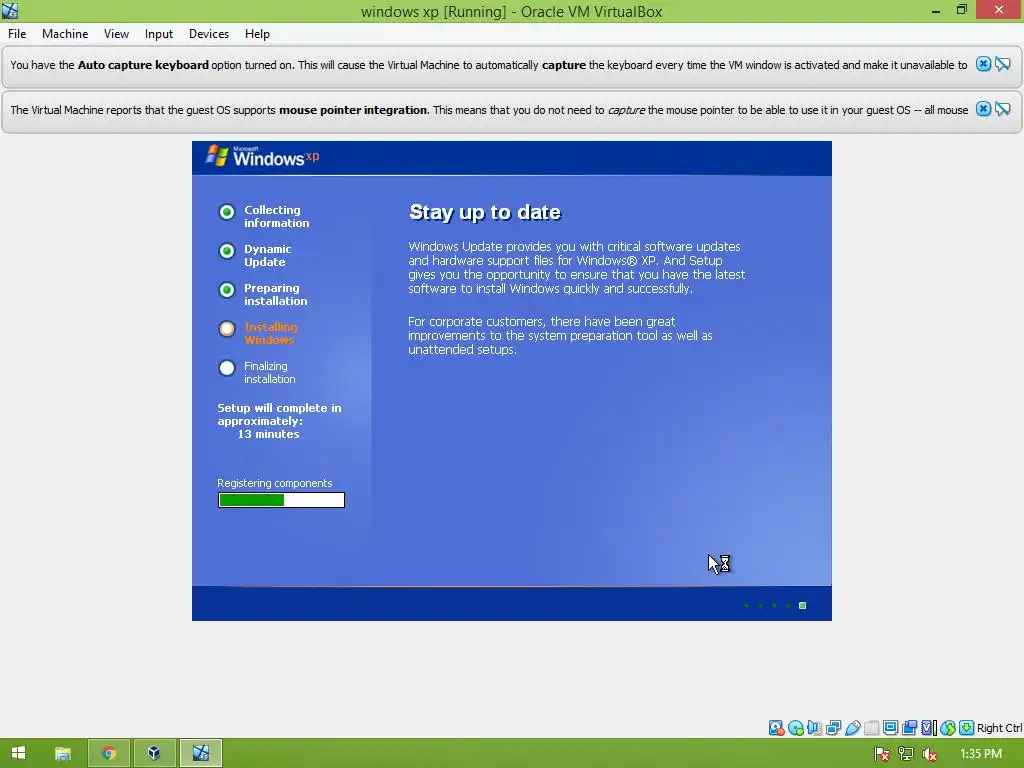This screenshot has height=768, width=1024.
Task: Dismiss the mouse pointer integration notification
Action: (x=983, y=109)
